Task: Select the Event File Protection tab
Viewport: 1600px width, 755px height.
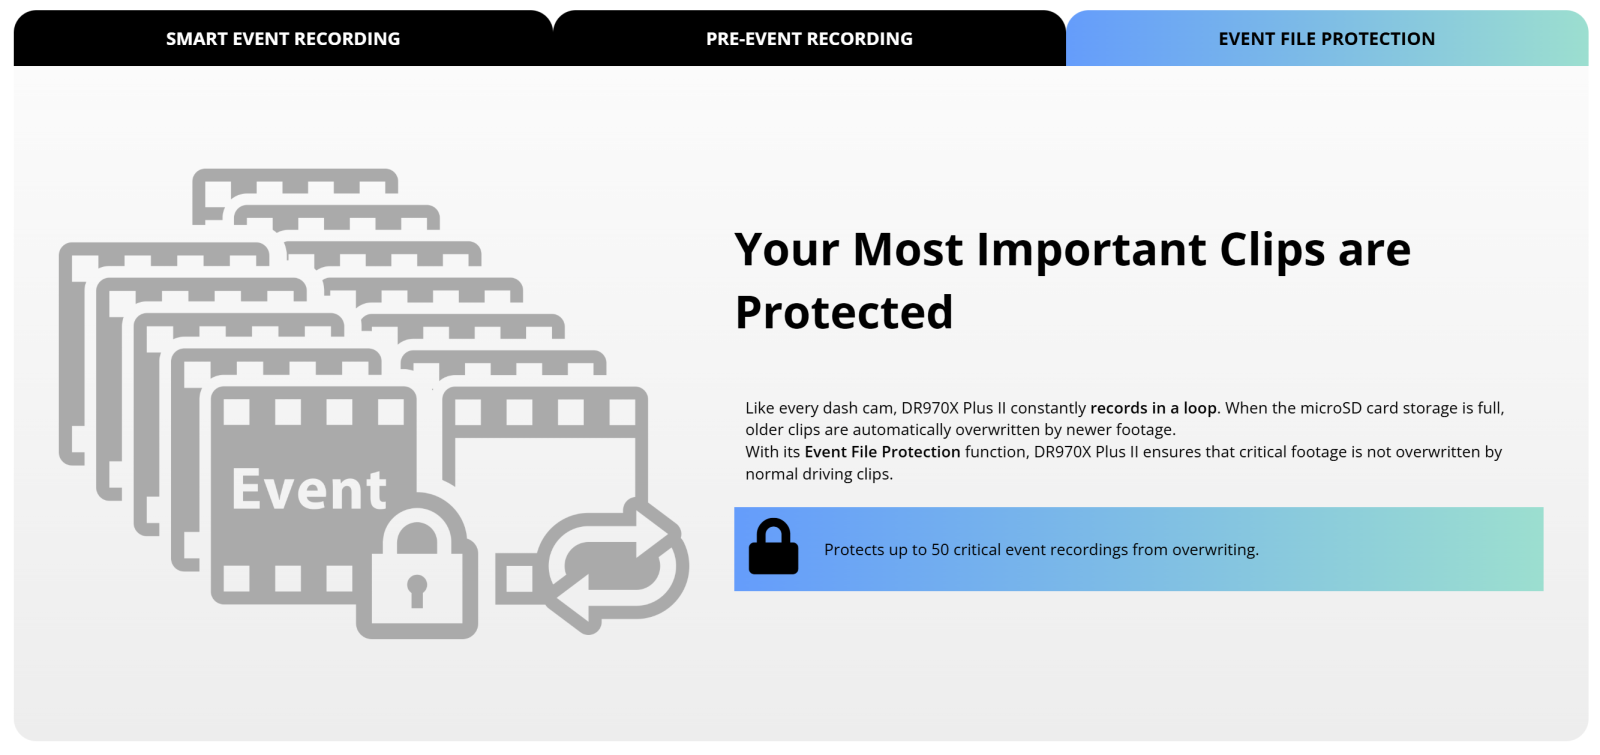Action: tap(1327, 39)
